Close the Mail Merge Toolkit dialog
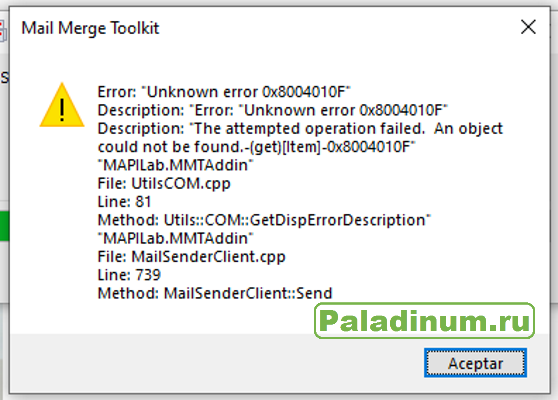This screenshot has width=558, height=400. point(528,27)
